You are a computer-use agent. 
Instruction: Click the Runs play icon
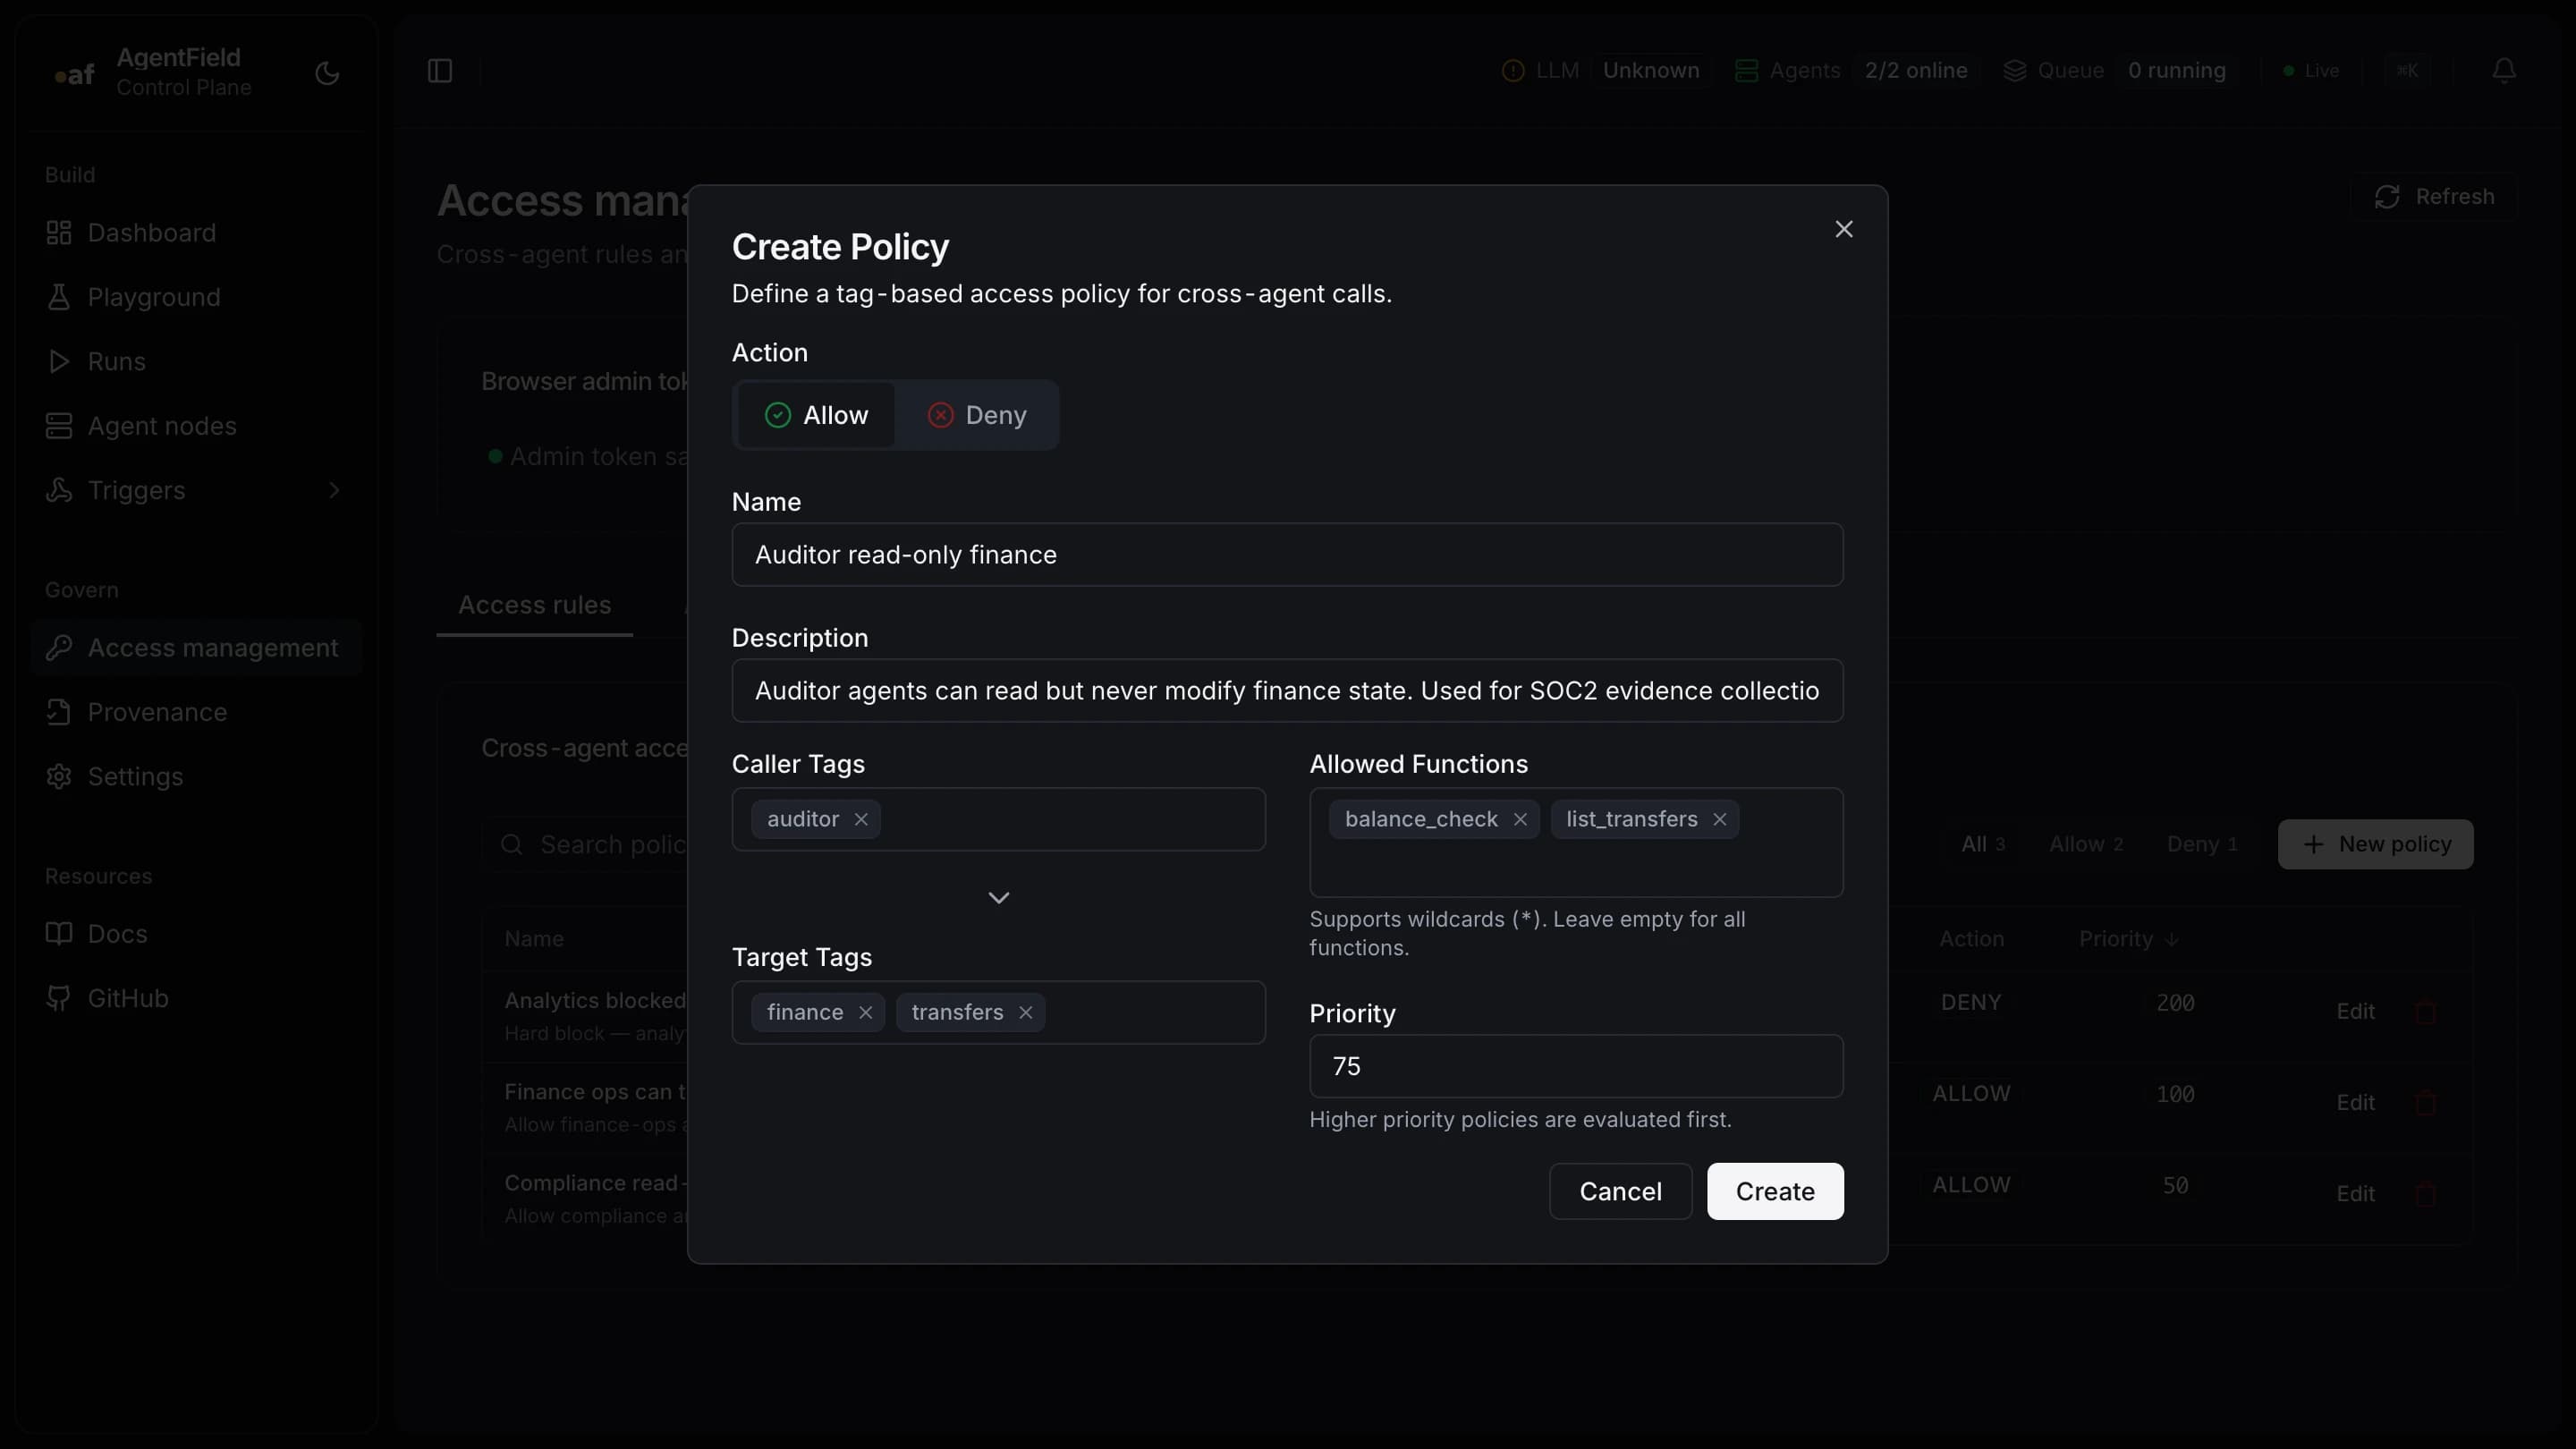[59, 361]
